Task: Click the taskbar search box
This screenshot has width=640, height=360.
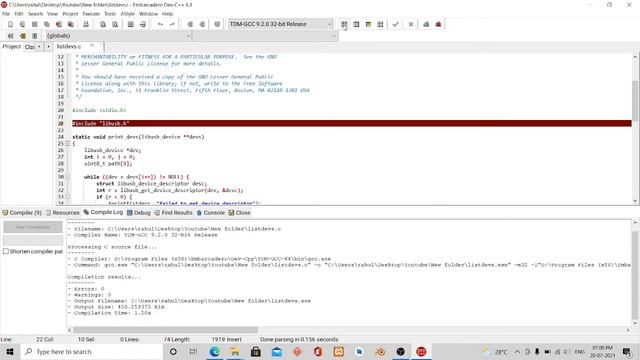Action: coord(91,351)
